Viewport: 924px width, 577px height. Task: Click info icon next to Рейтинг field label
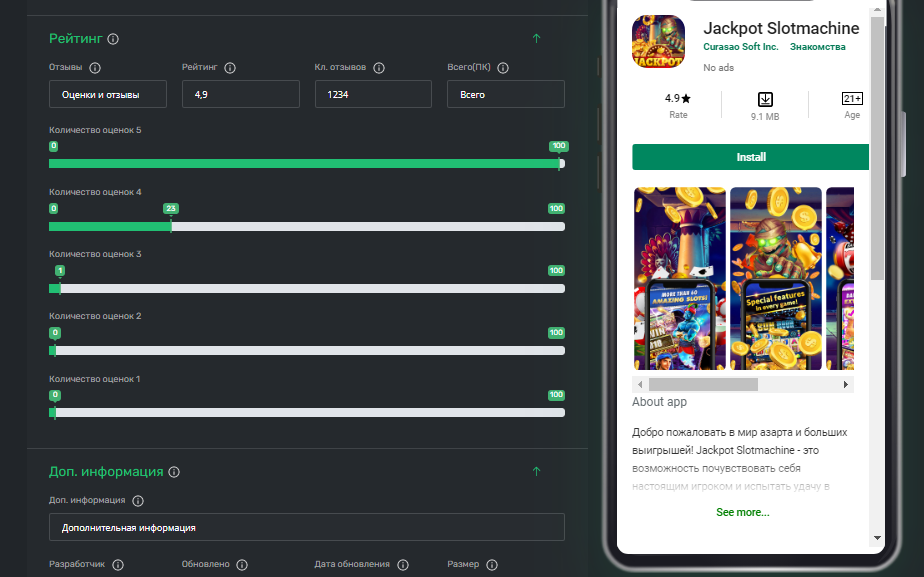pos(230,68)
